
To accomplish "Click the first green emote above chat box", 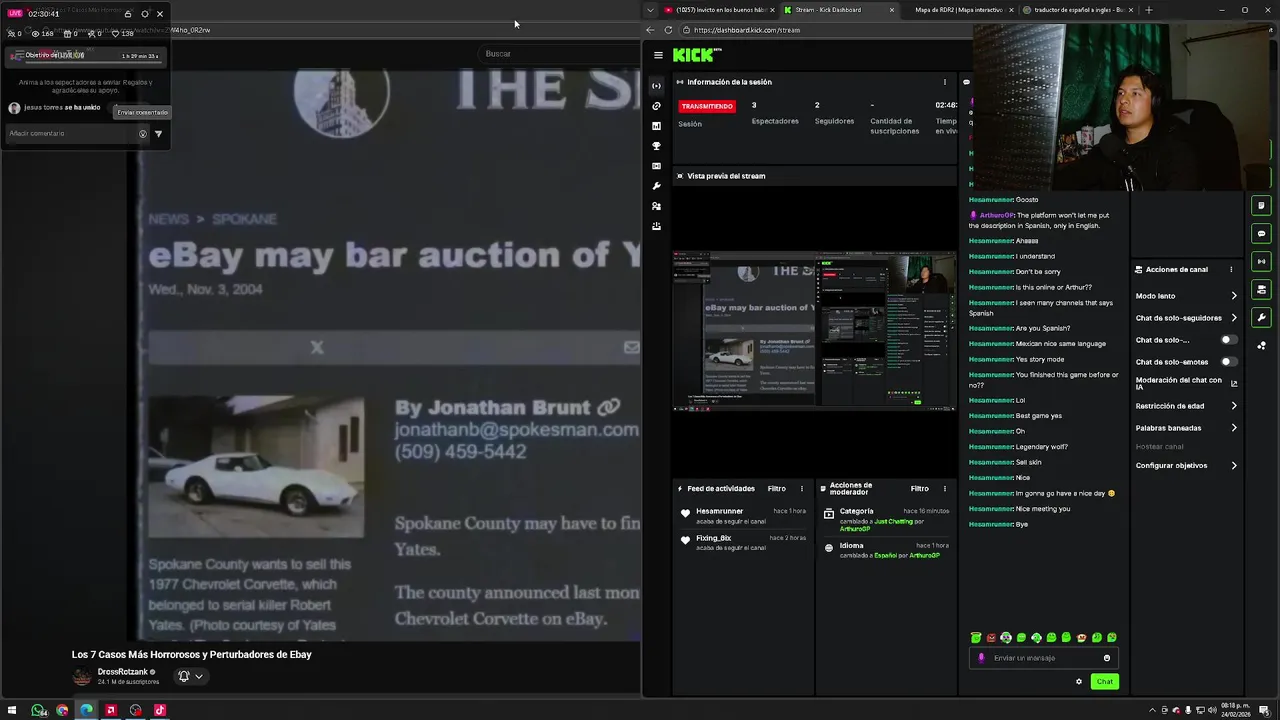I will [976, 637].
